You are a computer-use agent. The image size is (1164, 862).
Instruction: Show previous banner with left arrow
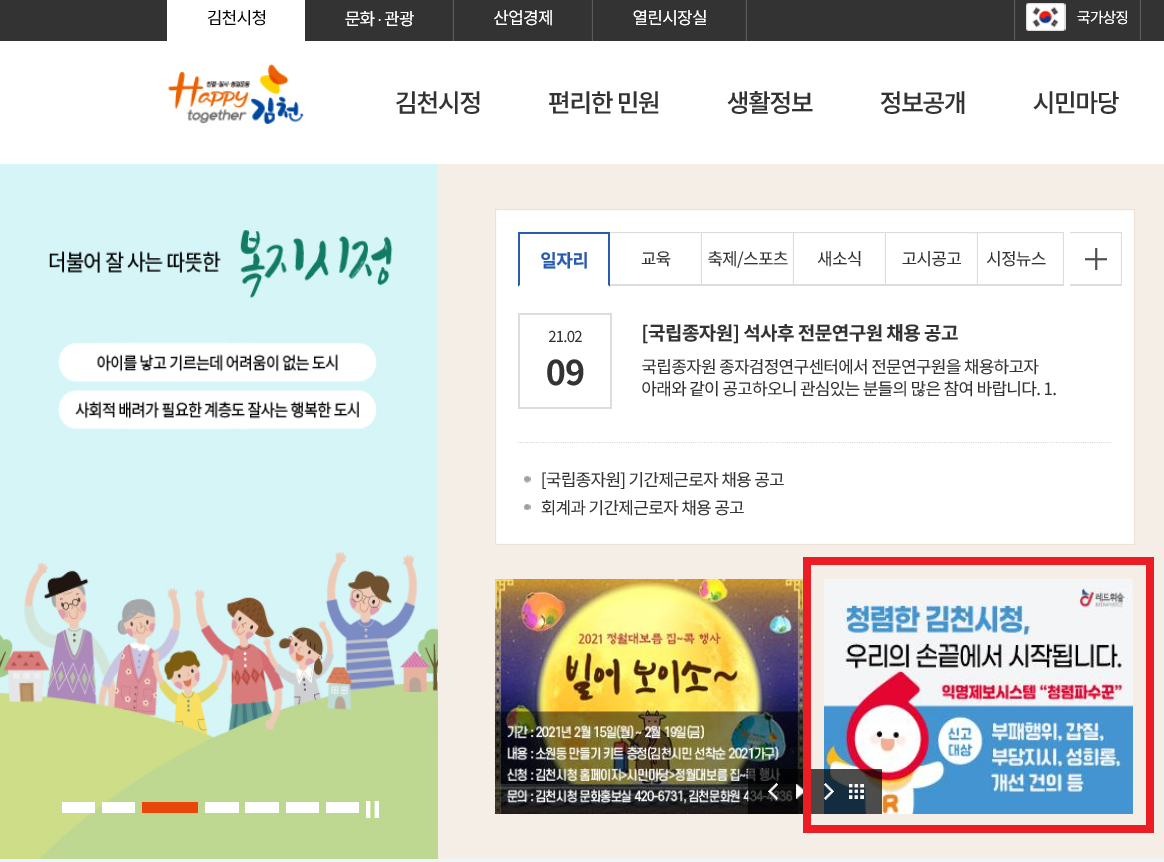point(774,791)
